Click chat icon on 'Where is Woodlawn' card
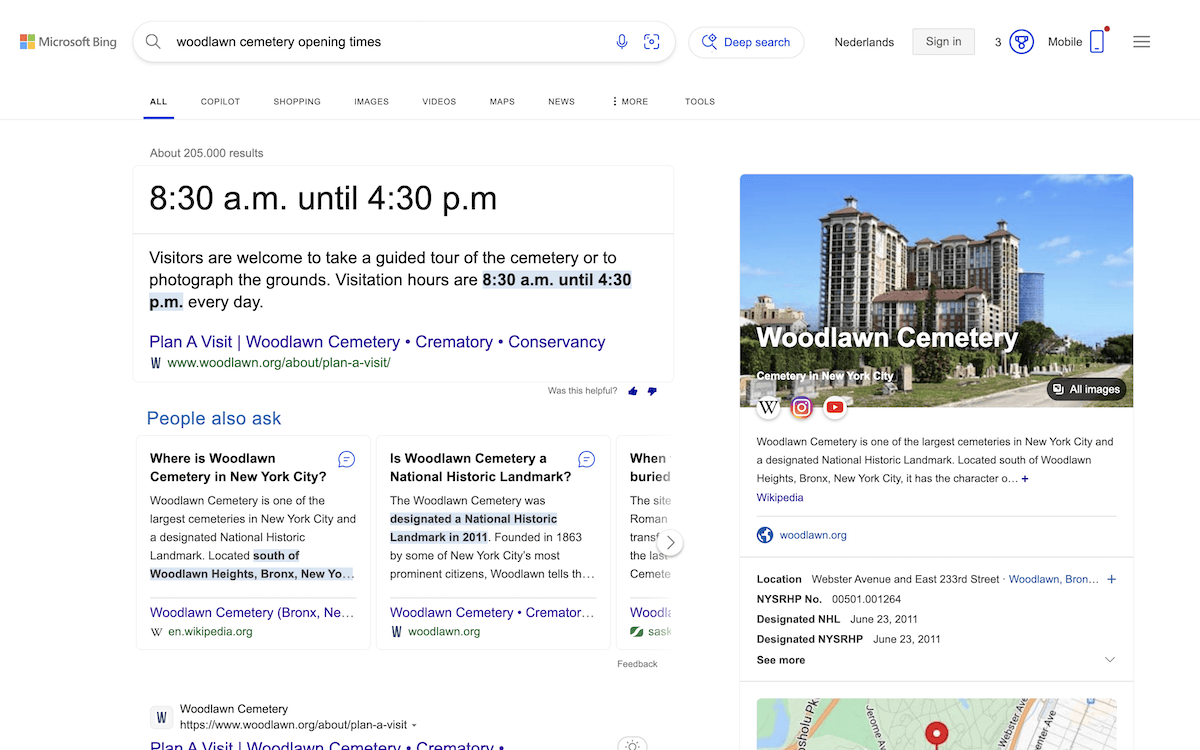 347,459
